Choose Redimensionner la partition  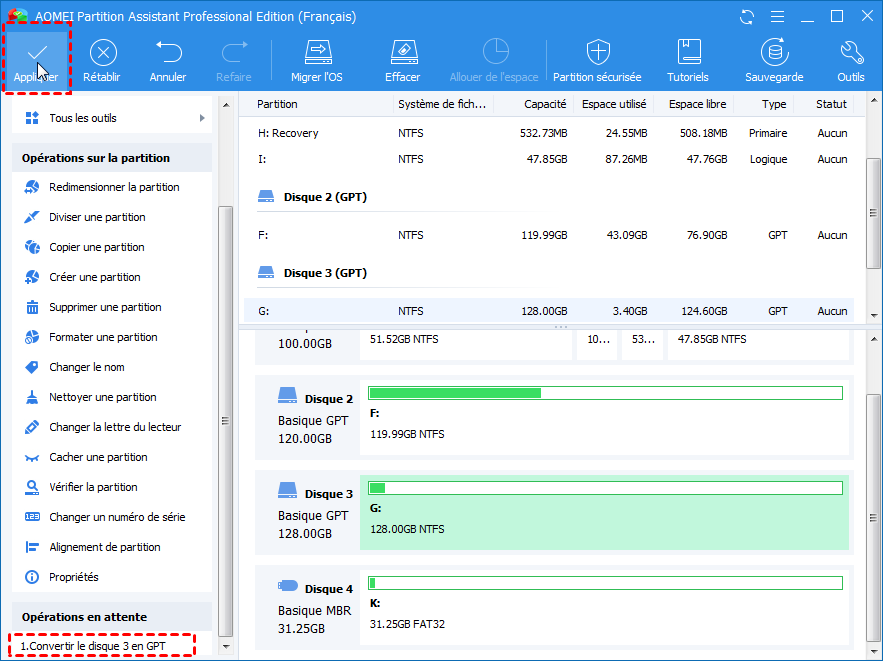(114, 187)
